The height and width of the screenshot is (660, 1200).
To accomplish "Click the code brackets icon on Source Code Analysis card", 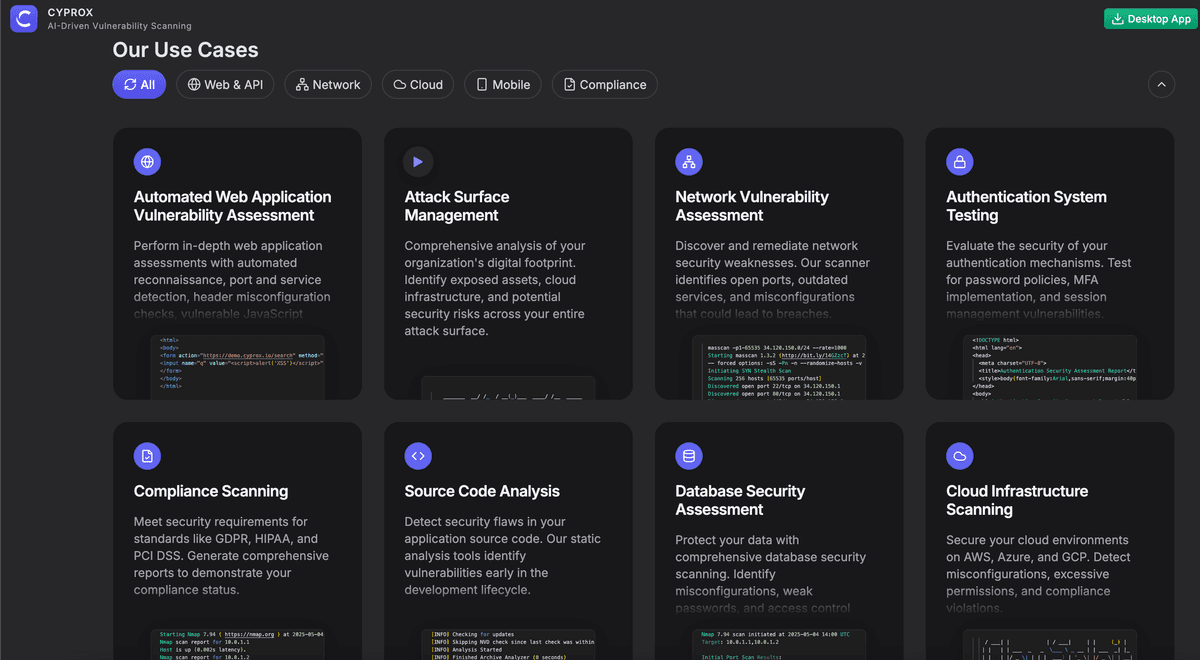I will tap(418, 456).
